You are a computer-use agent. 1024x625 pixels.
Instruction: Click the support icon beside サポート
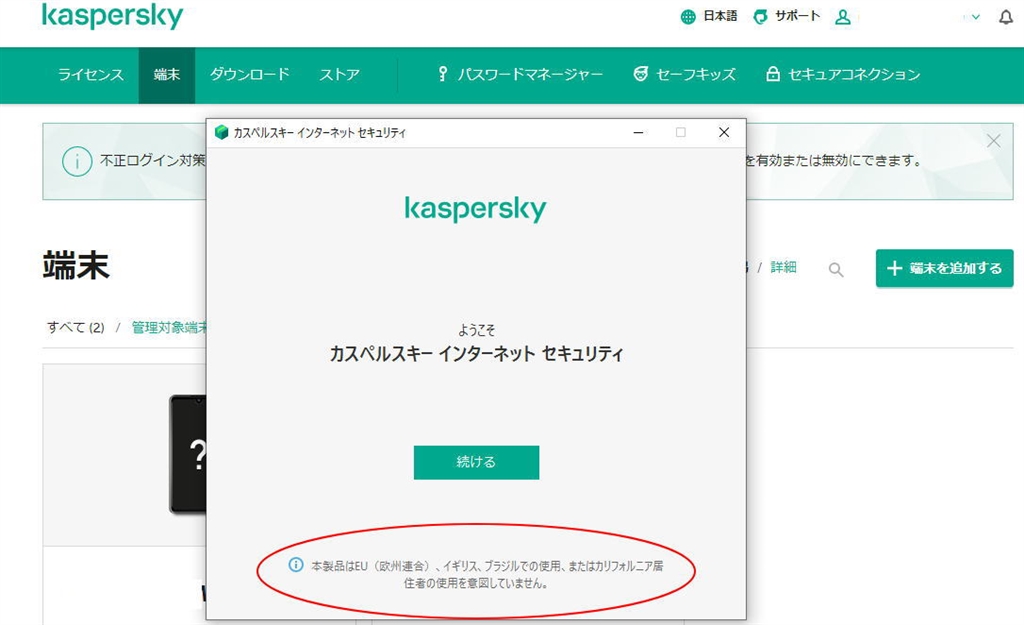(x=760, y=17)
